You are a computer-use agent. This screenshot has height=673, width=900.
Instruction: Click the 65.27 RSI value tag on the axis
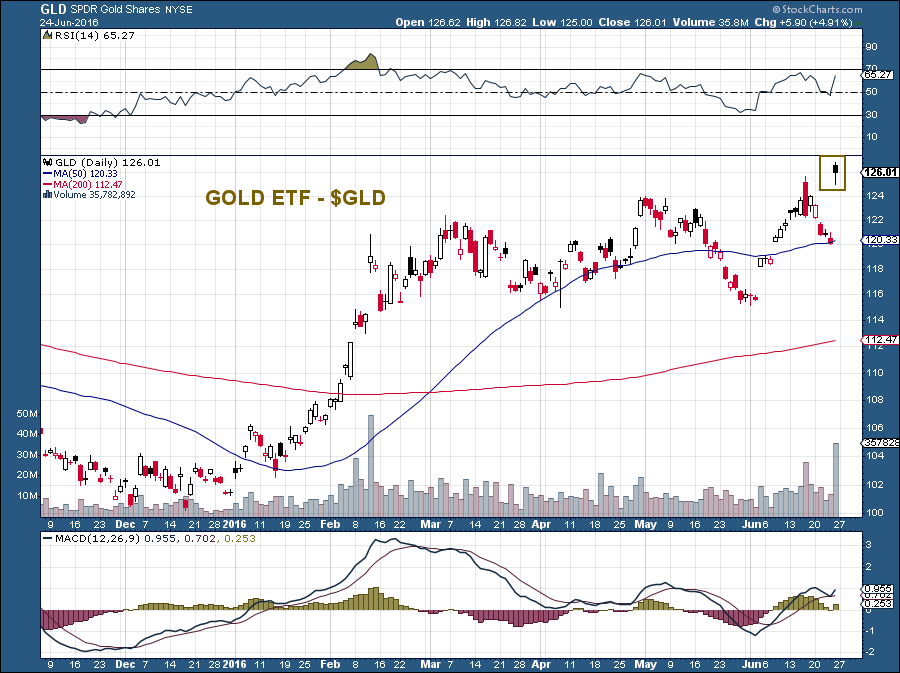pos(879,75)
